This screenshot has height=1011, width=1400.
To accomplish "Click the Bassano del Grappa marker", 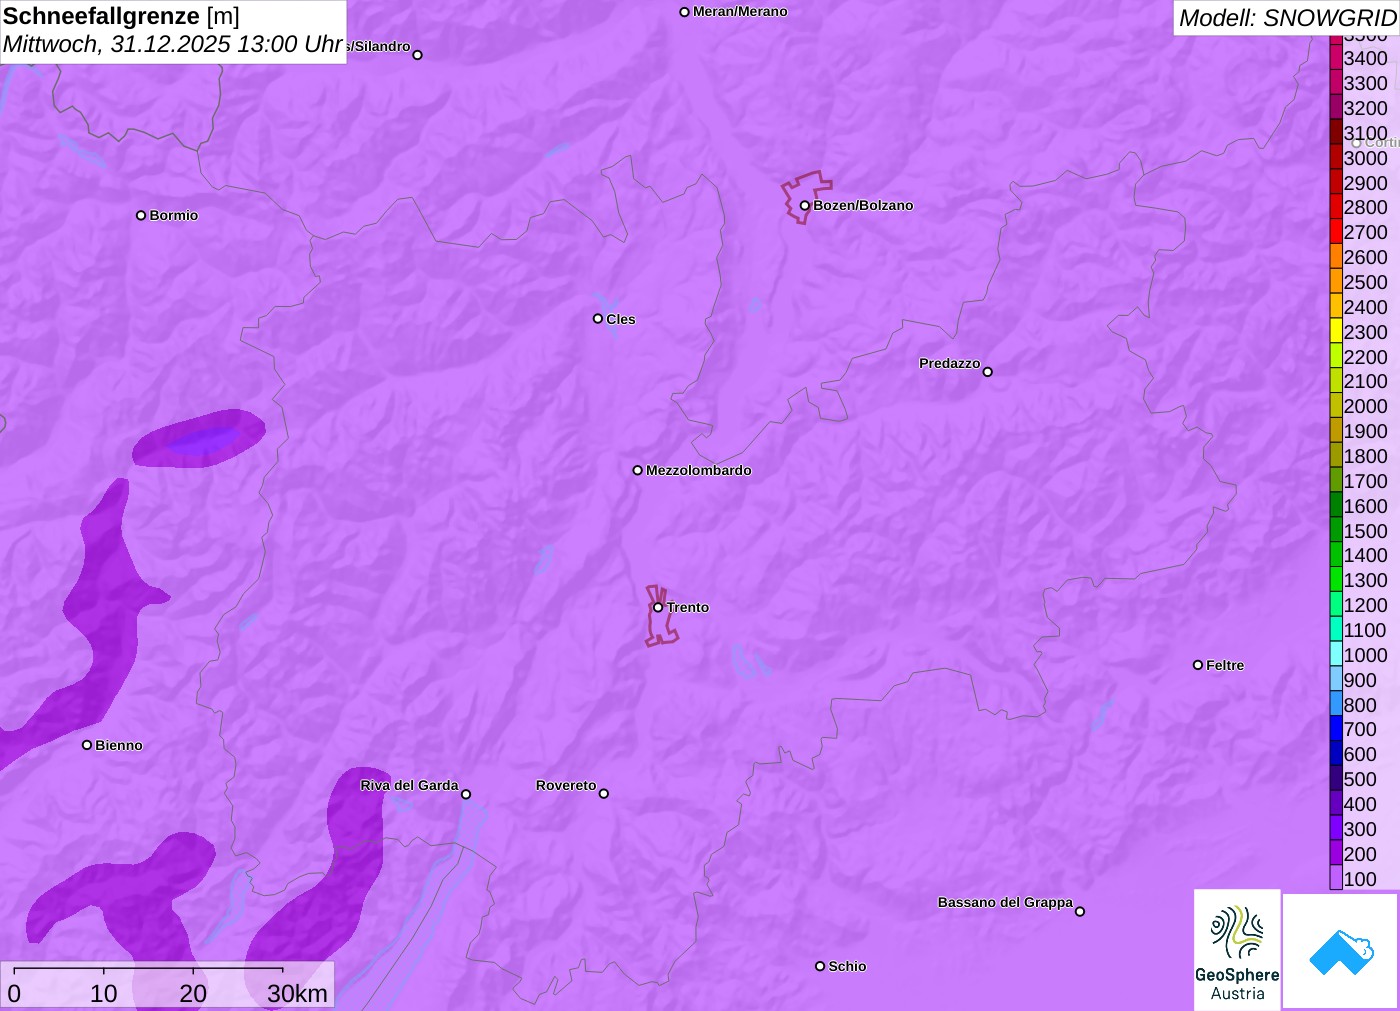I will pos(1079,911).
